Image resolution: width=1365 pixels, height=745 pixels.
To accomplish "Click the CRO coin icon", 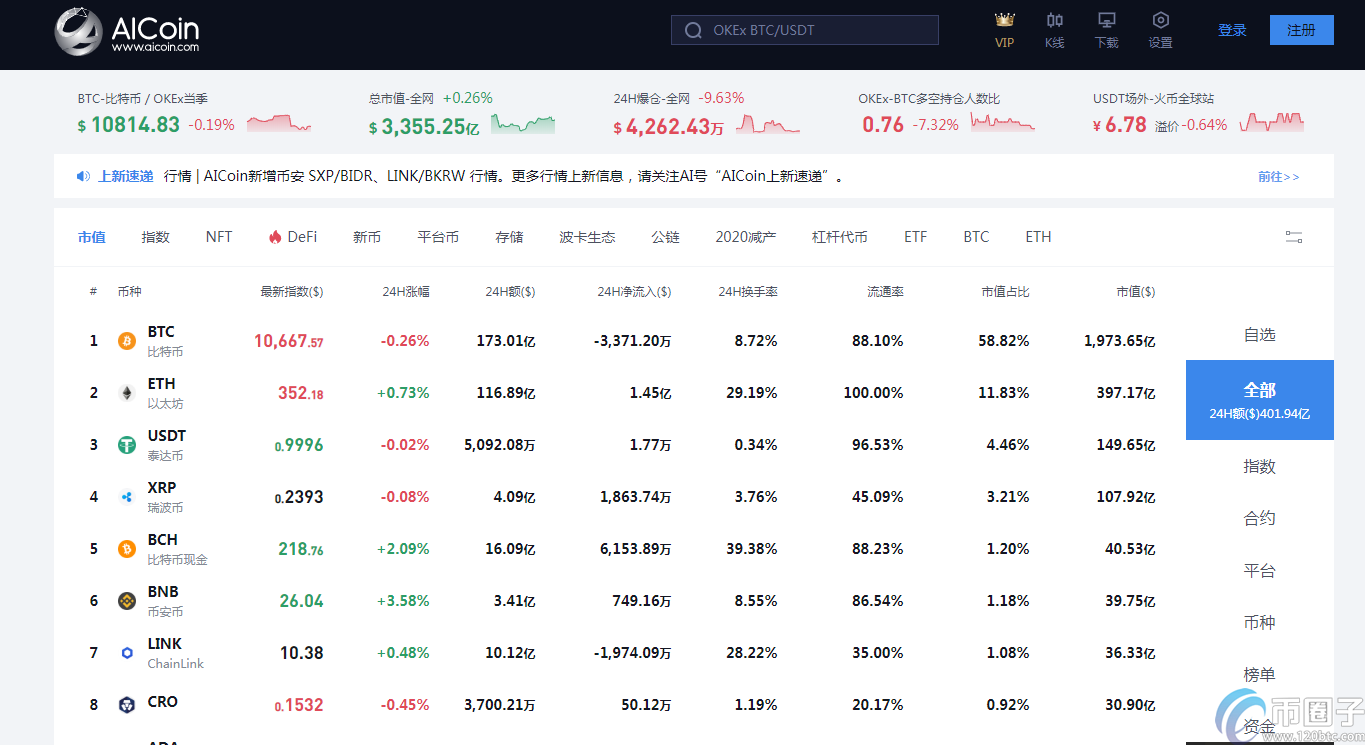I will (x=127, y=705).
